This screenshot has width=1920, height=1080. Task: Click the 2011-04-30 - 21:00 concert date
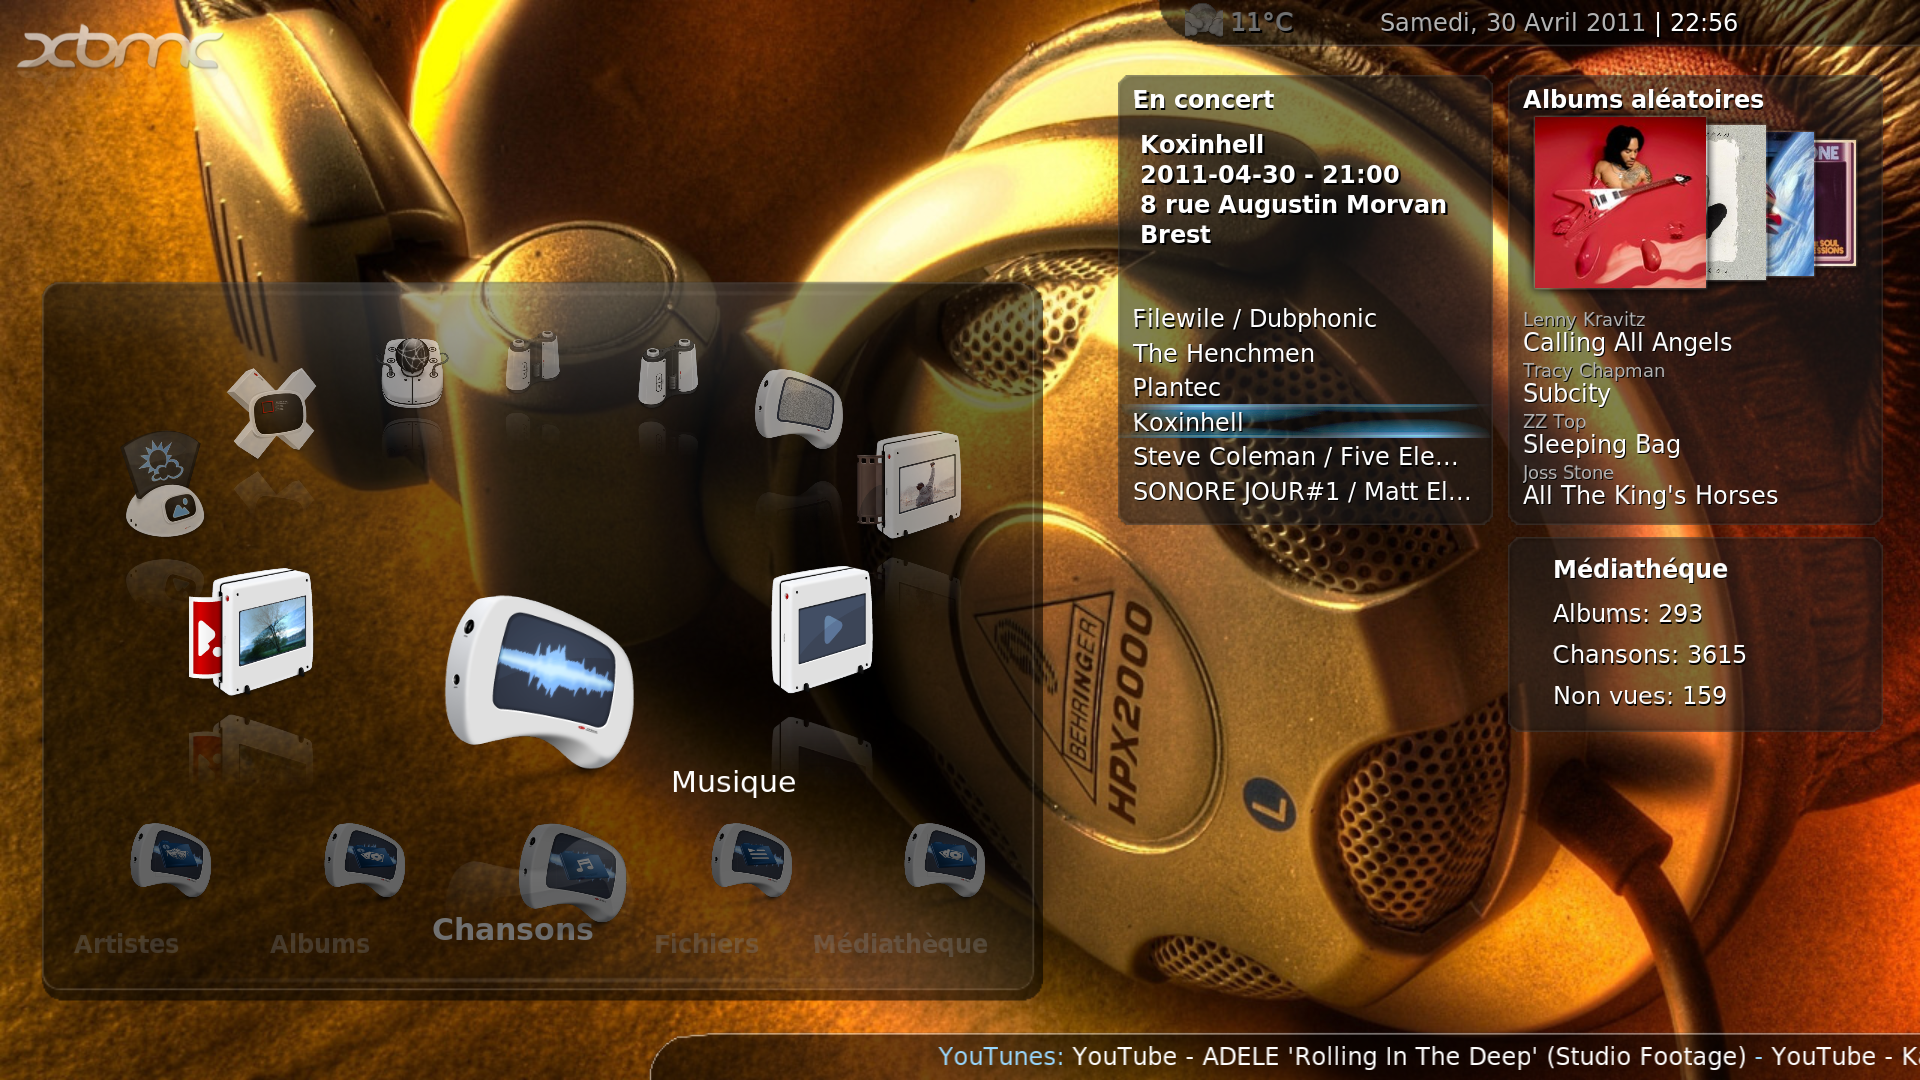coord(1269,174)
